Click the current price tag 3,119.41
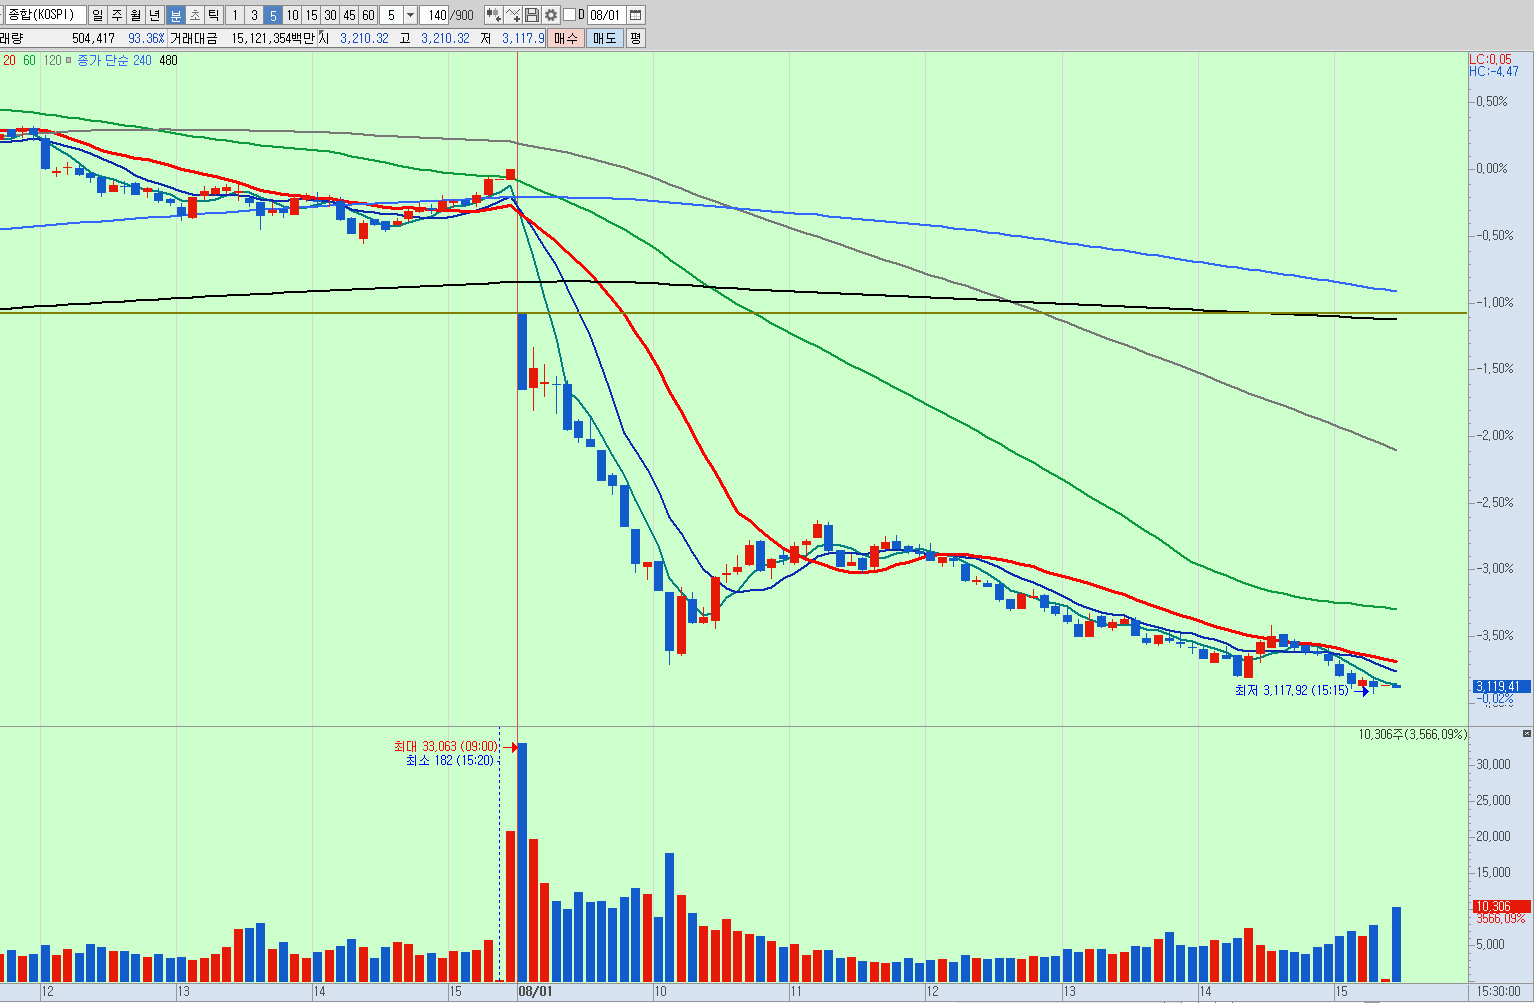Viewport: 1534px width, 1003px height. (1501, 686)
